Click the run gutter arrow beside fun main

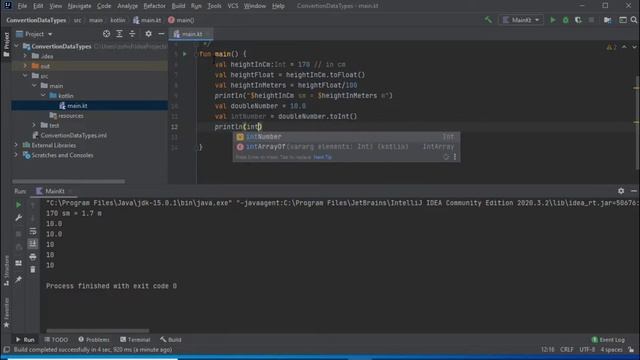pos(184,54)
